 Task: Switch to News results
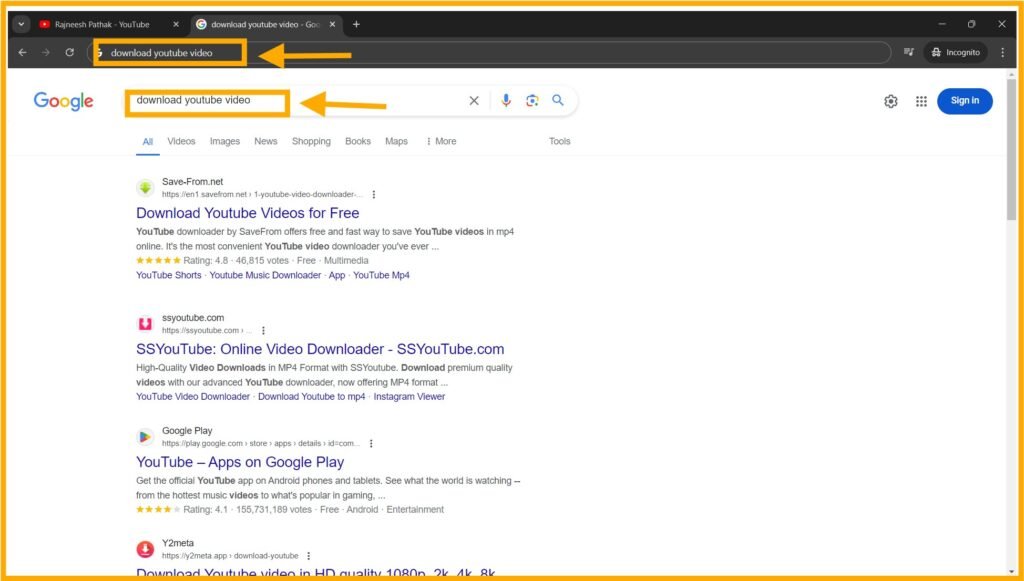pos(266,141)
